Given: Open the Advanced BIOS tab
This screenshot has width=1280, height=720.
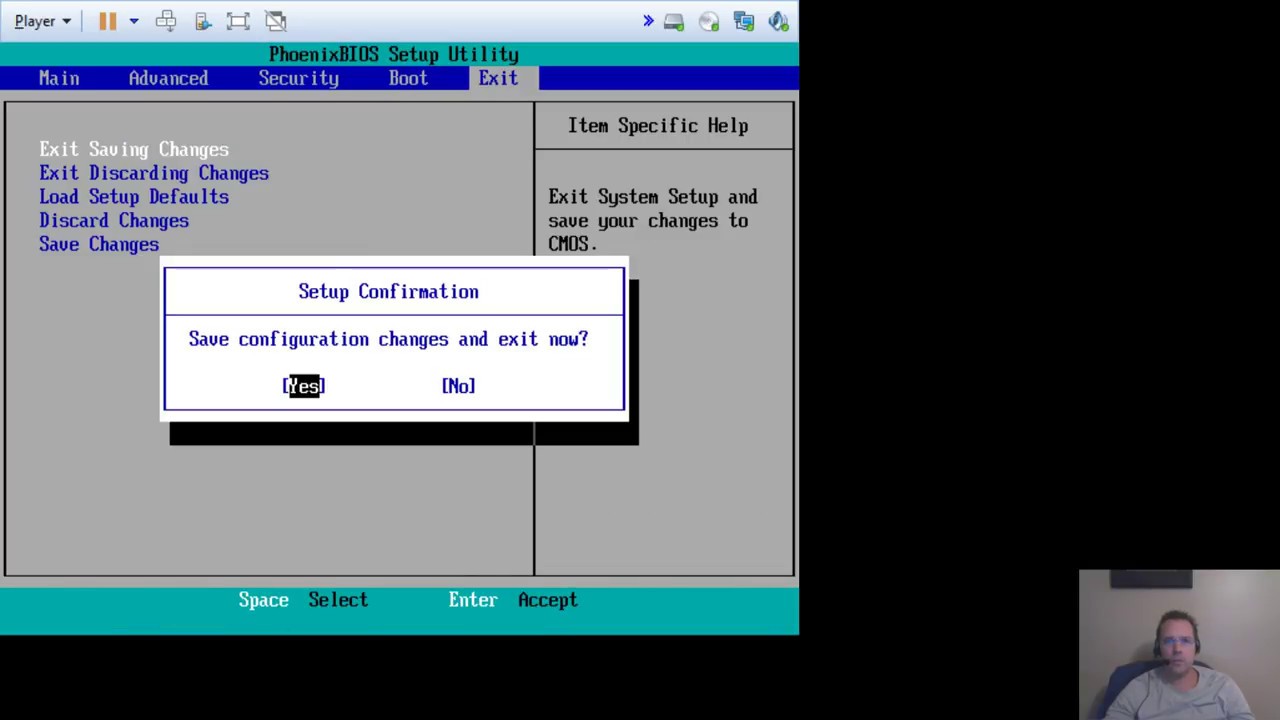Looking at the screenshot, I should (x=168, y=78).
